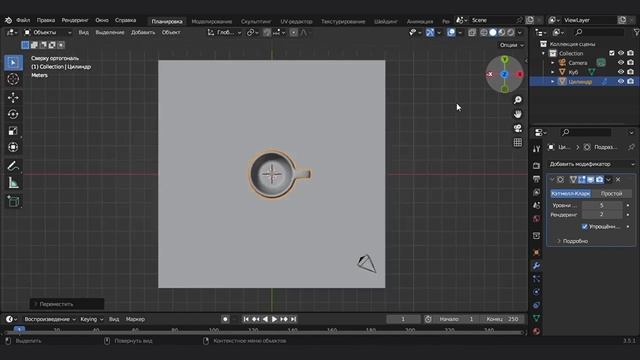Viewport: 640px width, 360px height.
Task: Open the Файл menu
Action: pos(23,20)
